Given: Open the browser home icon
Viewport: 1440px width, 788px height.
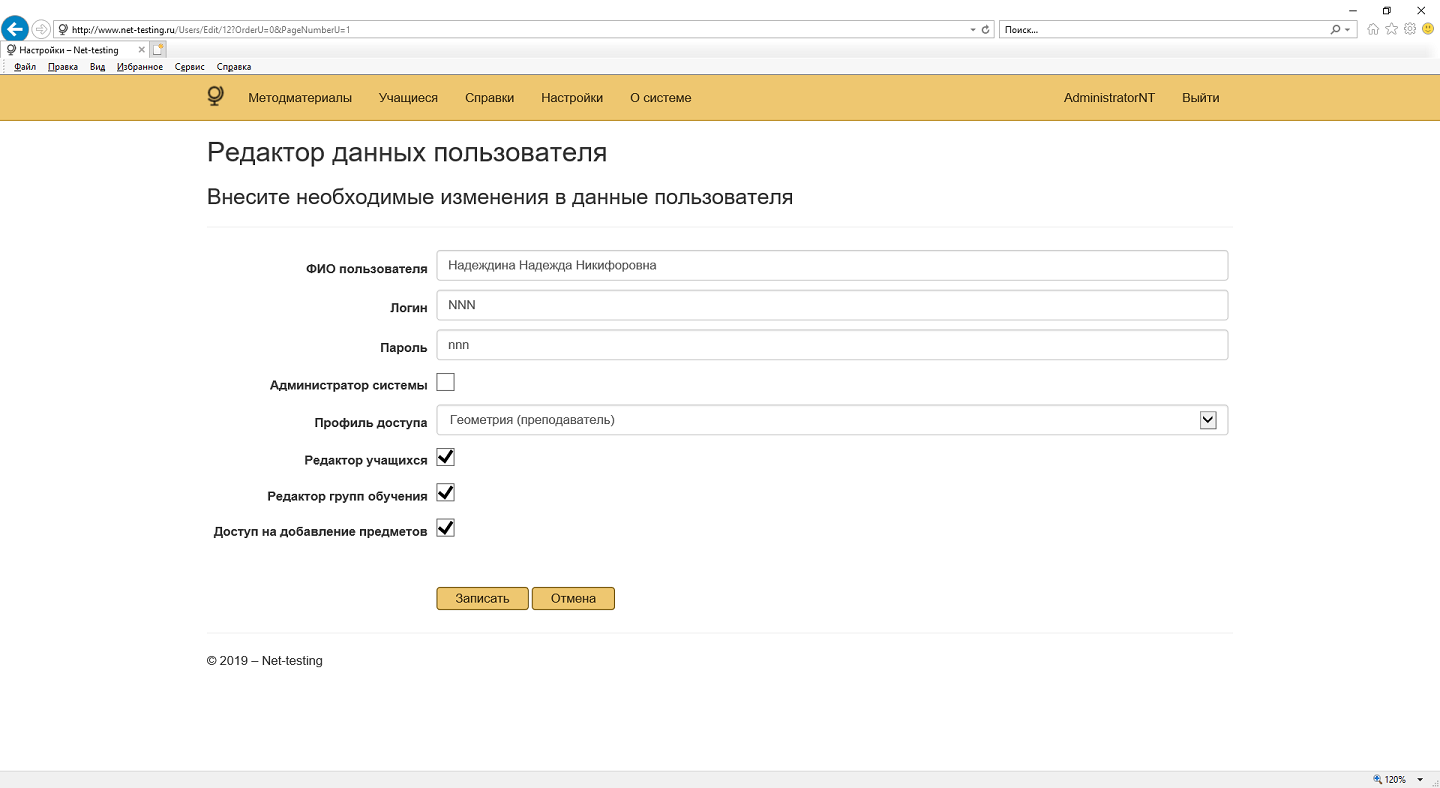Looking at the screenshot, I should [x=1373, y=29].
